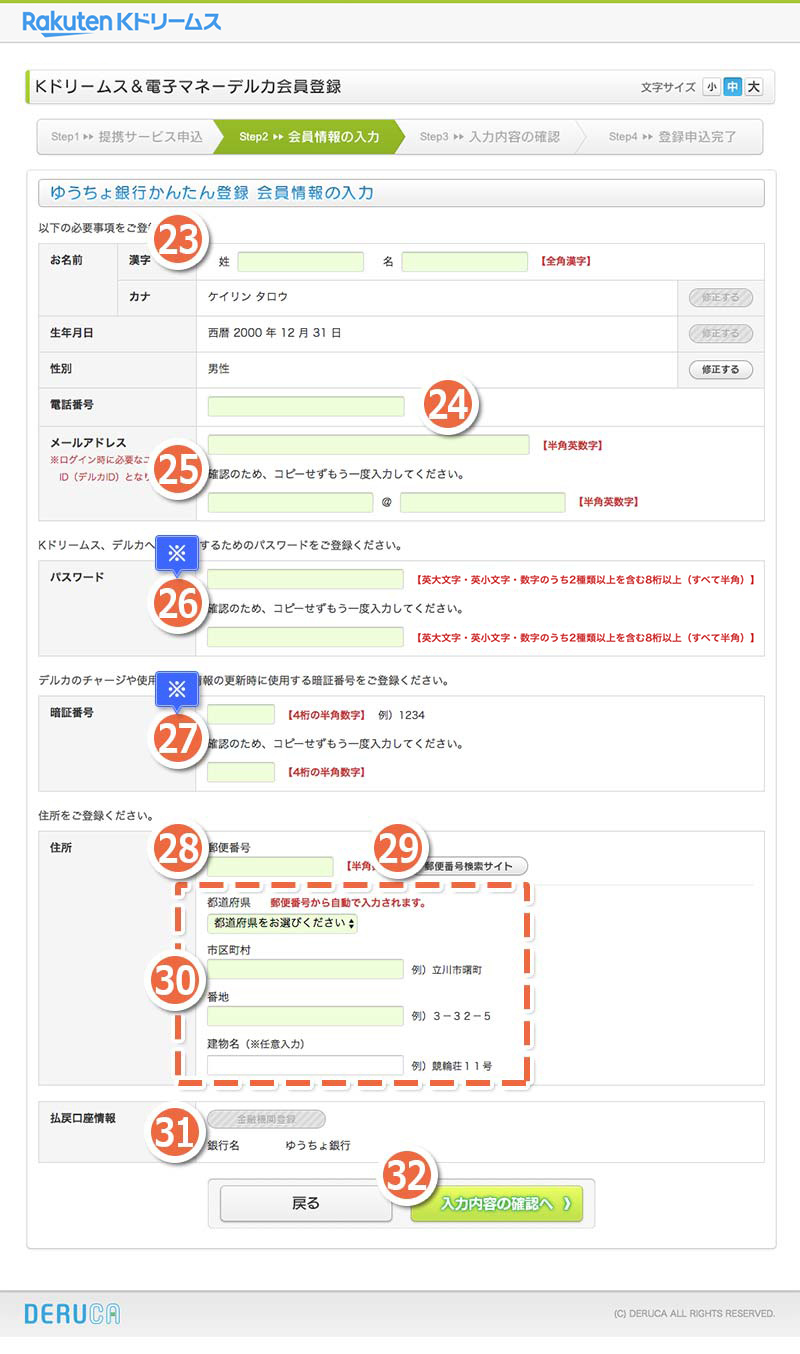Select Step1 提携サービス申込 tab
This screenshot has width=800, height=1354.
point(127,137)
